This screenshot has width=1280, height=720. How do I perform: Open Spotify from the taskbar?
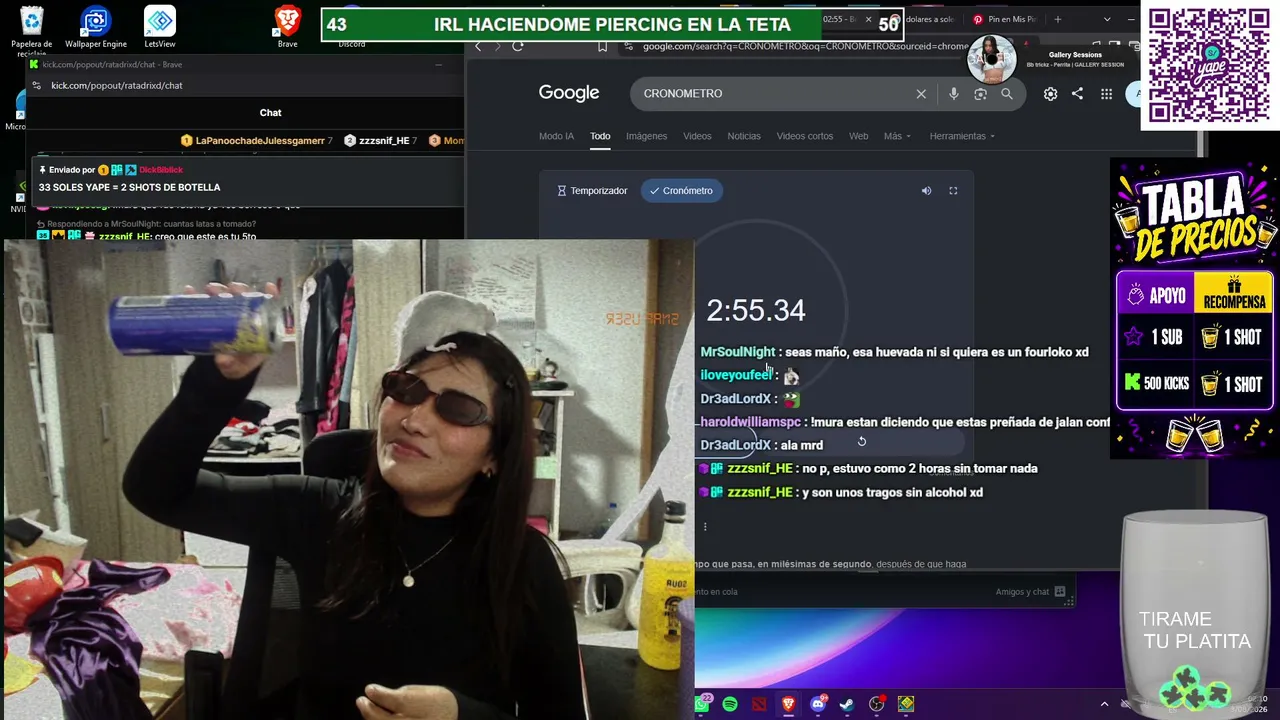tap(730, 704)
